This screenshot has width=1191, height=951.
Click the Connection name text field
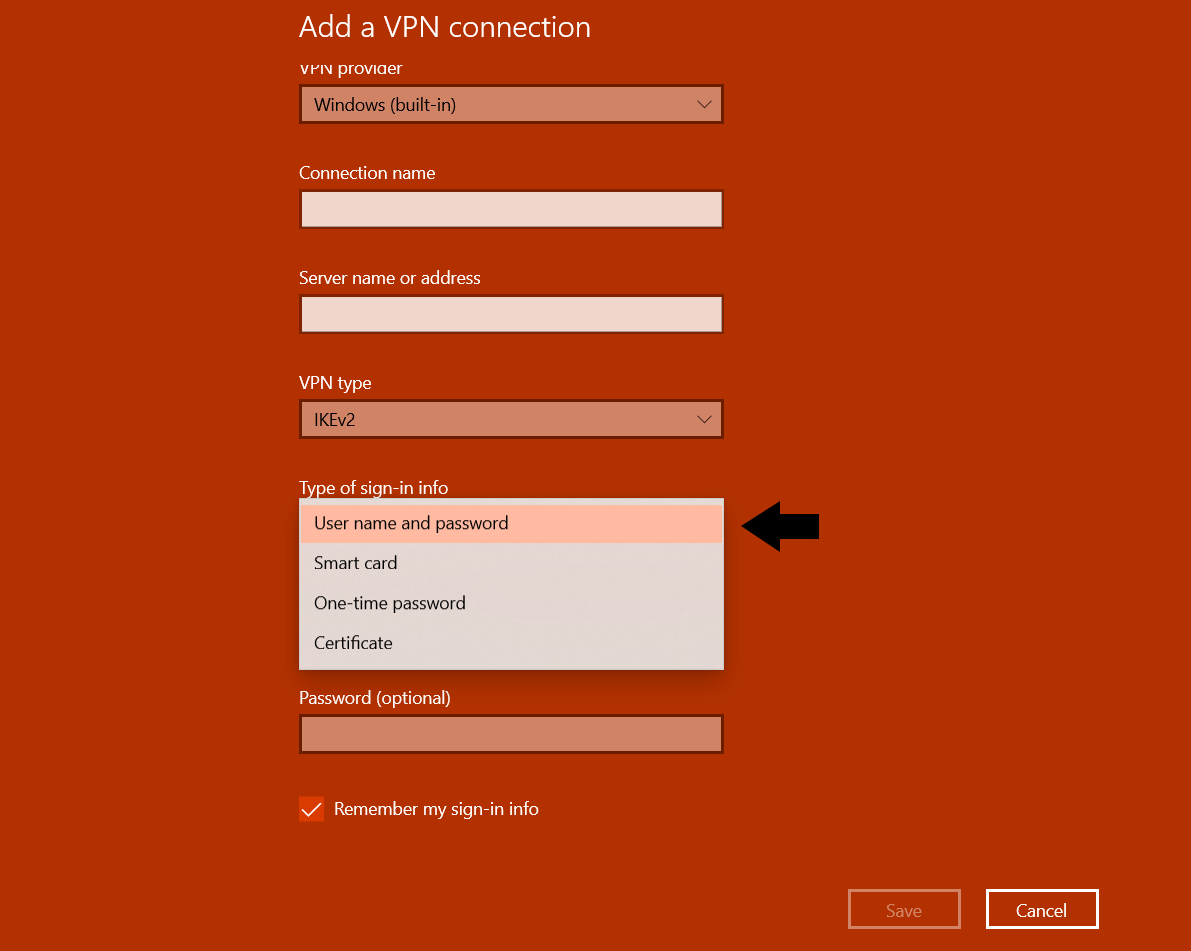coord(510,210)
